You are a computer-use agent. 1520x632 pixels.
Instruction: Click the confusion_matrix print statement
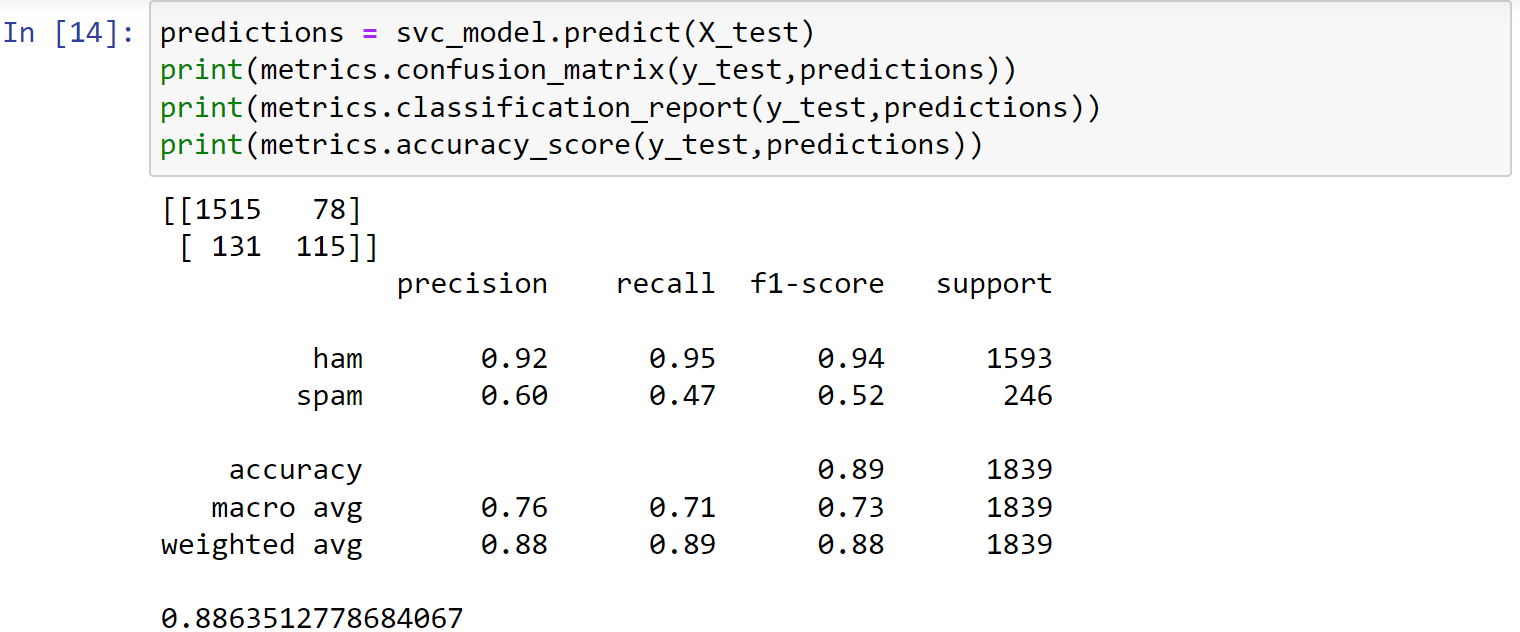[x=588, y=70]
